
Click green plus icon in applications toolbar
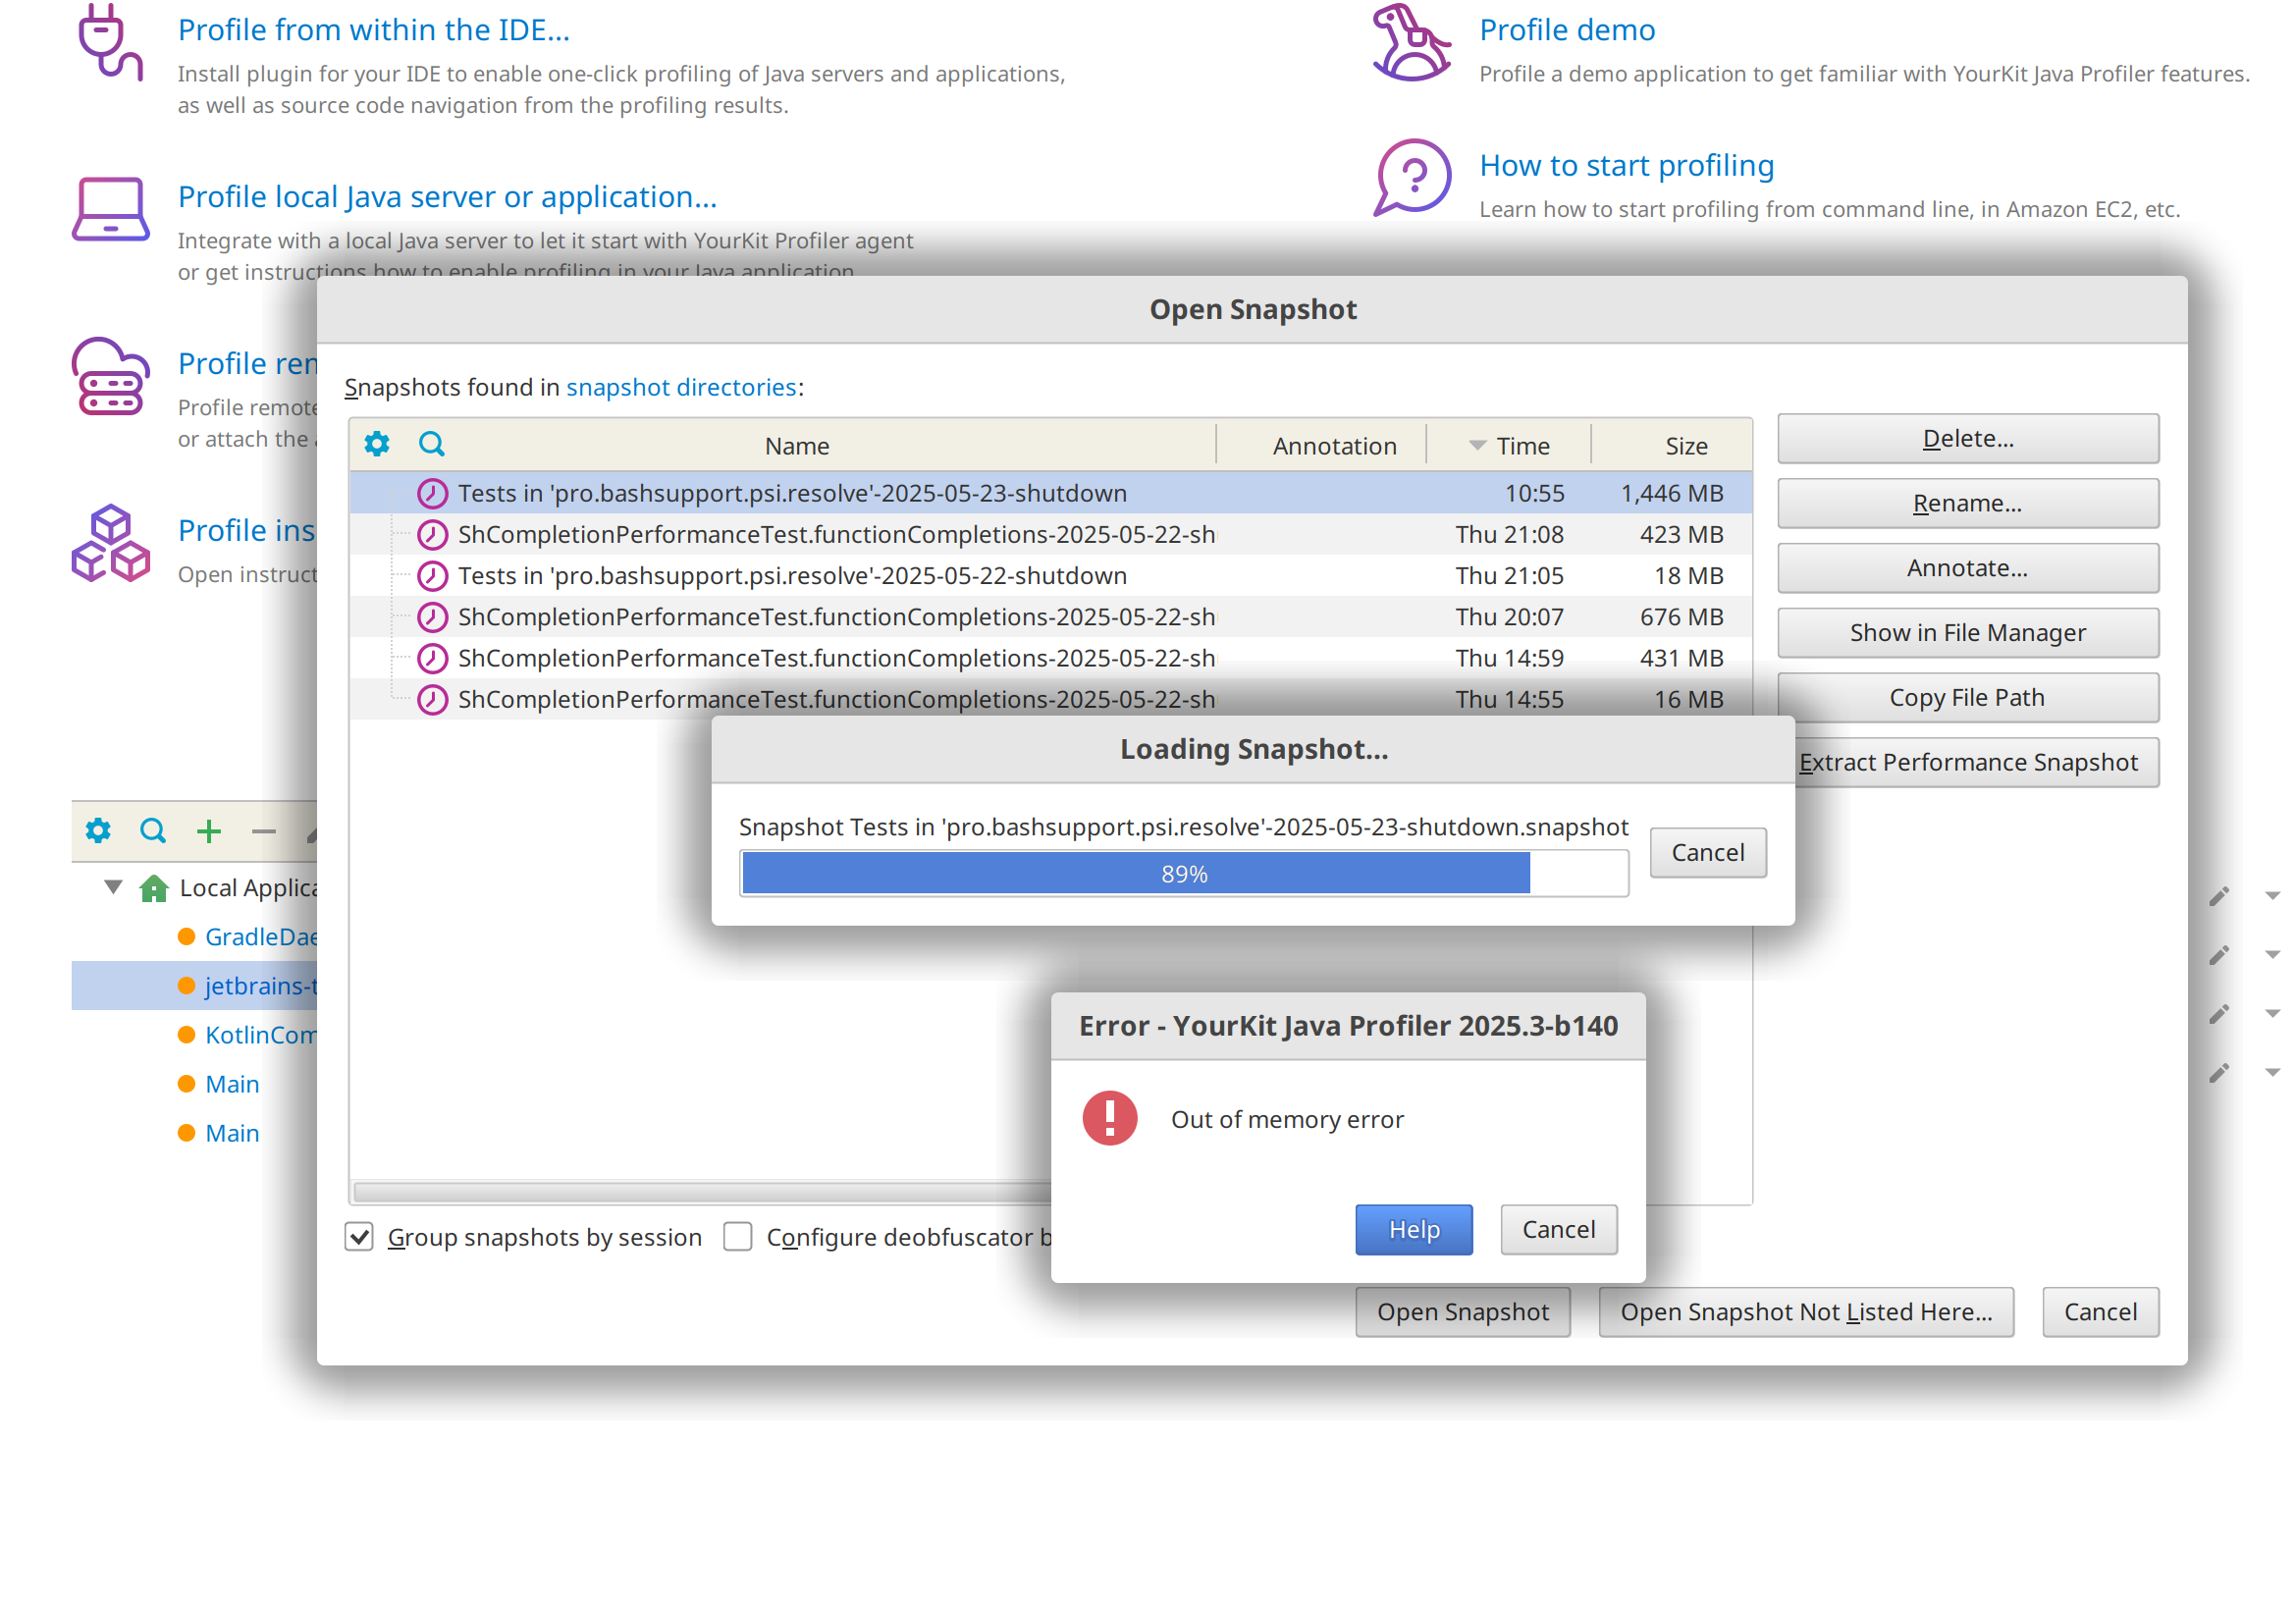[x=208, y=831]
